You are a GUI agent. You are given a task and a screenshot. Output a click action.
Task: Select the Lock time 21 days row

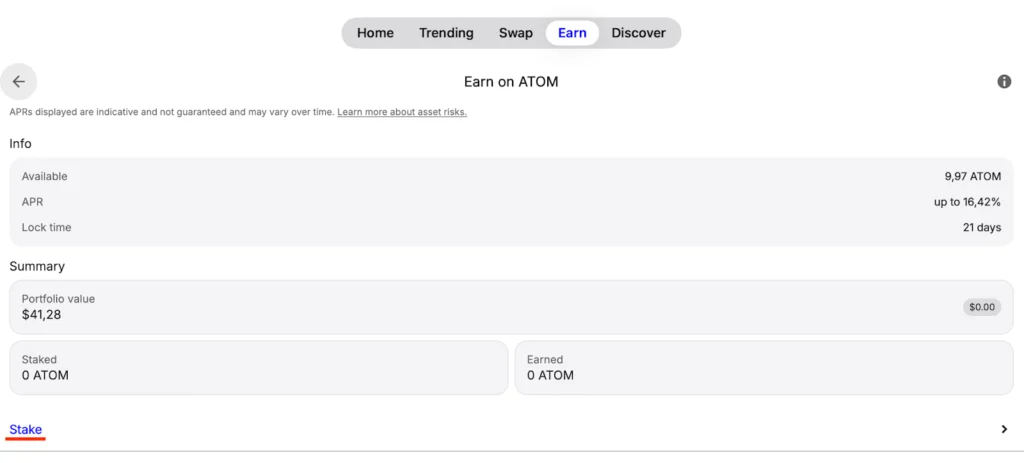pyautogui.click(x=511, y=228)
